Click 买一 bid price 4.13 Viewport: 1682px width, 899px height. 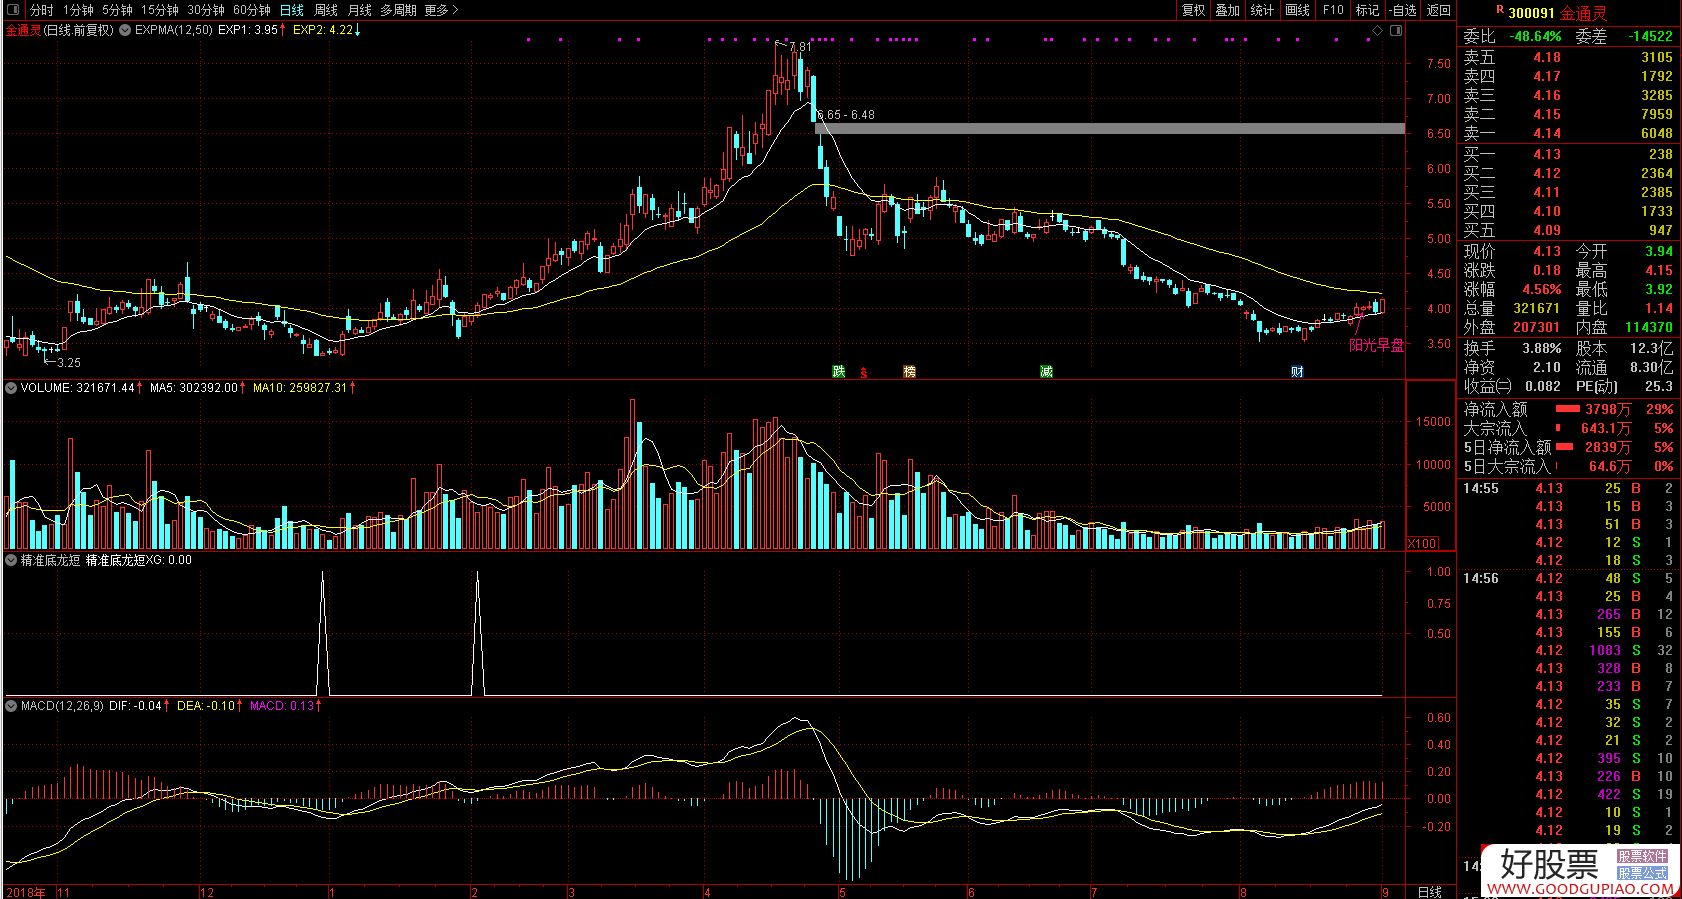tap(1547, 154)
